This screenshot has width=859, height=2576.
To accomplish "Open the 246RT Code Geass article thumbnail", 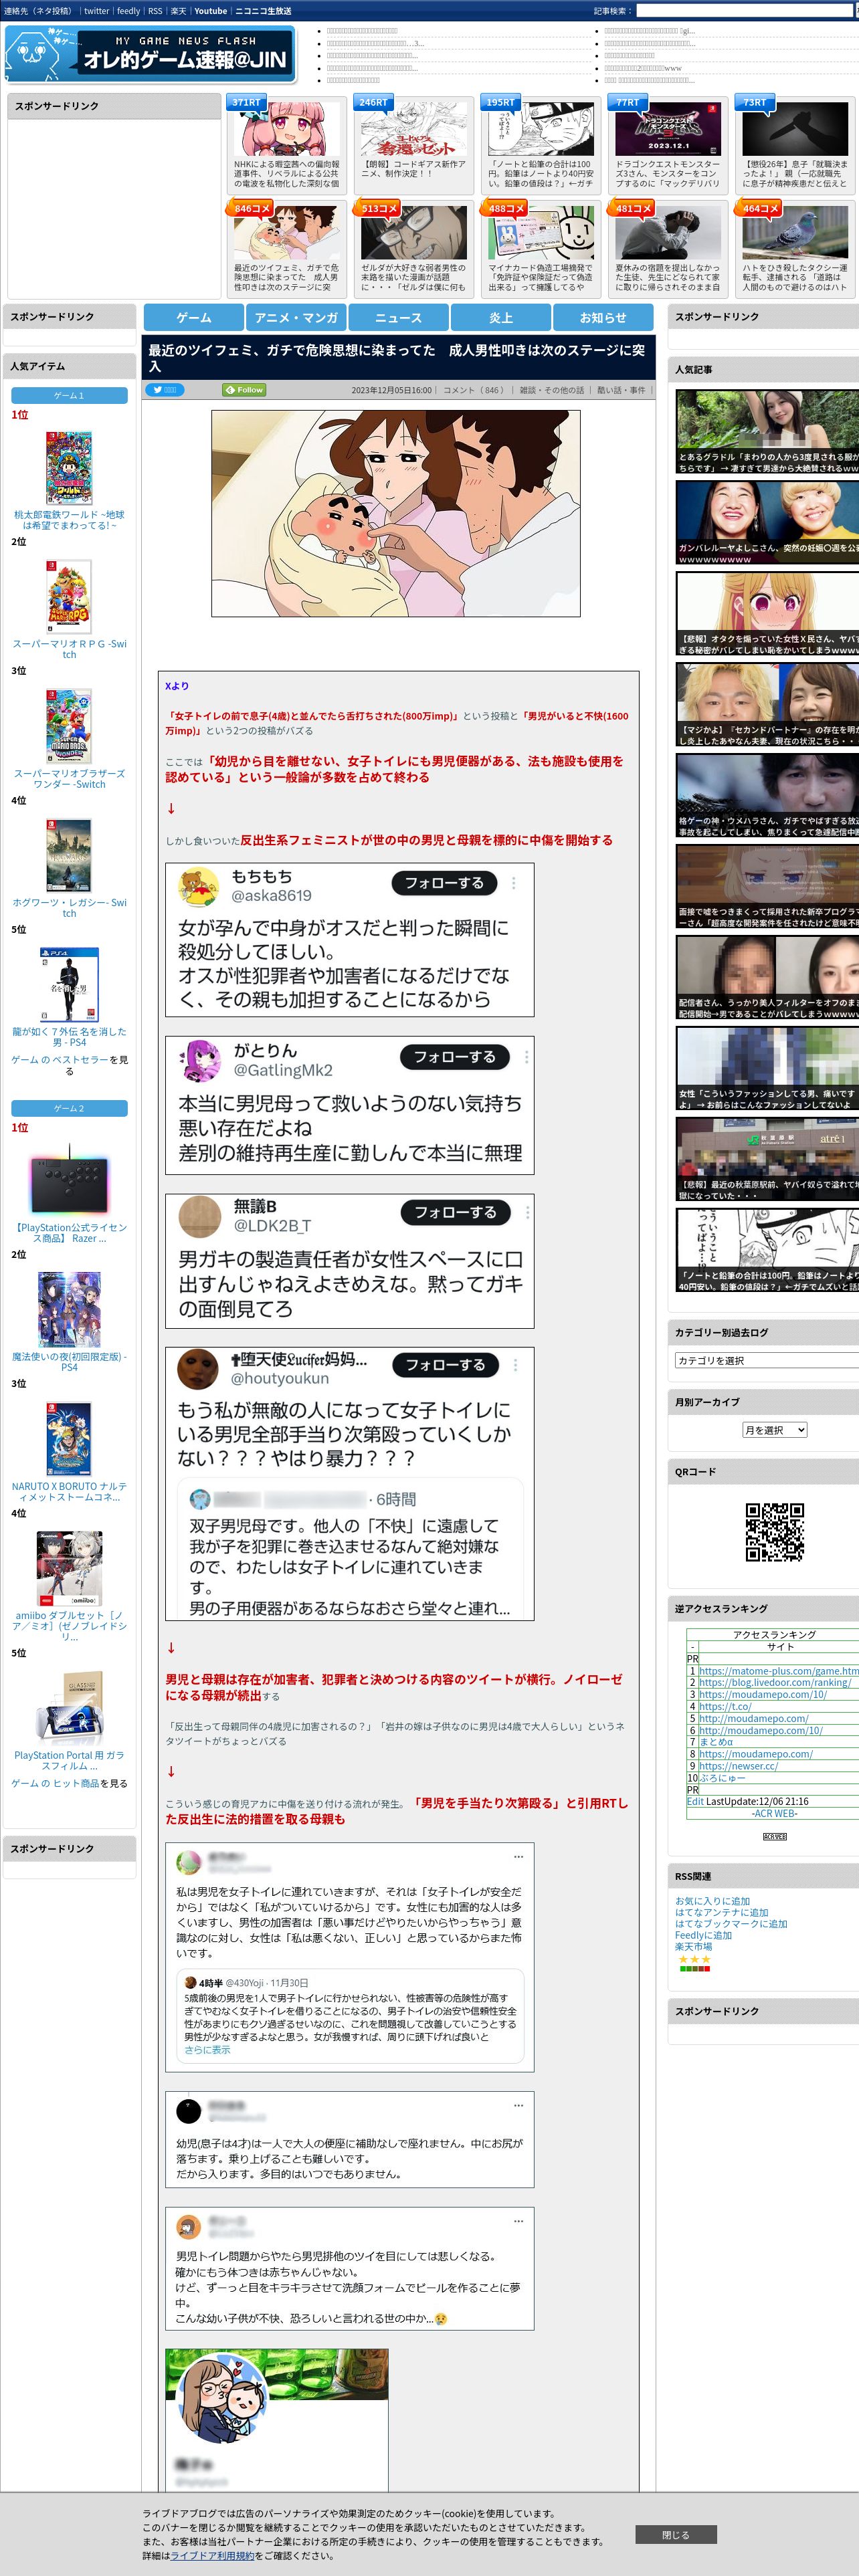I will coord(414,128).
